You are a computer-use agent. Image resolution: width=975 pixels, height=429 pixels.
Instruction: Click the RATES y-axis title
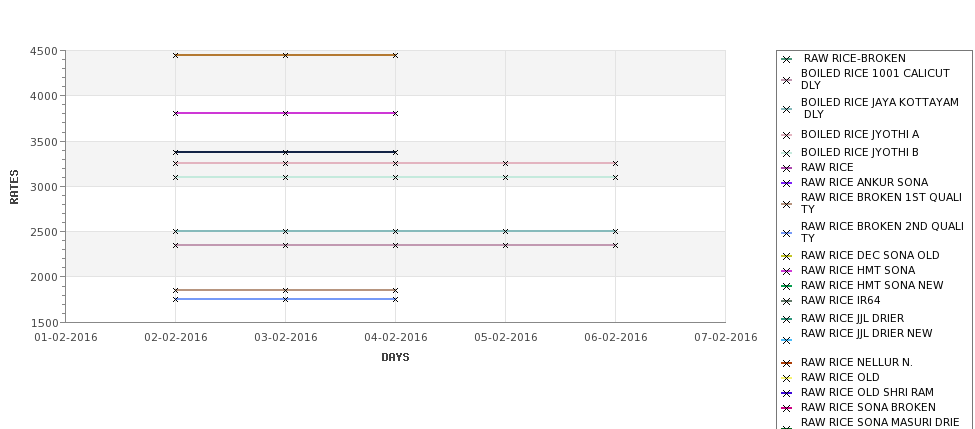tap(14, 187)
